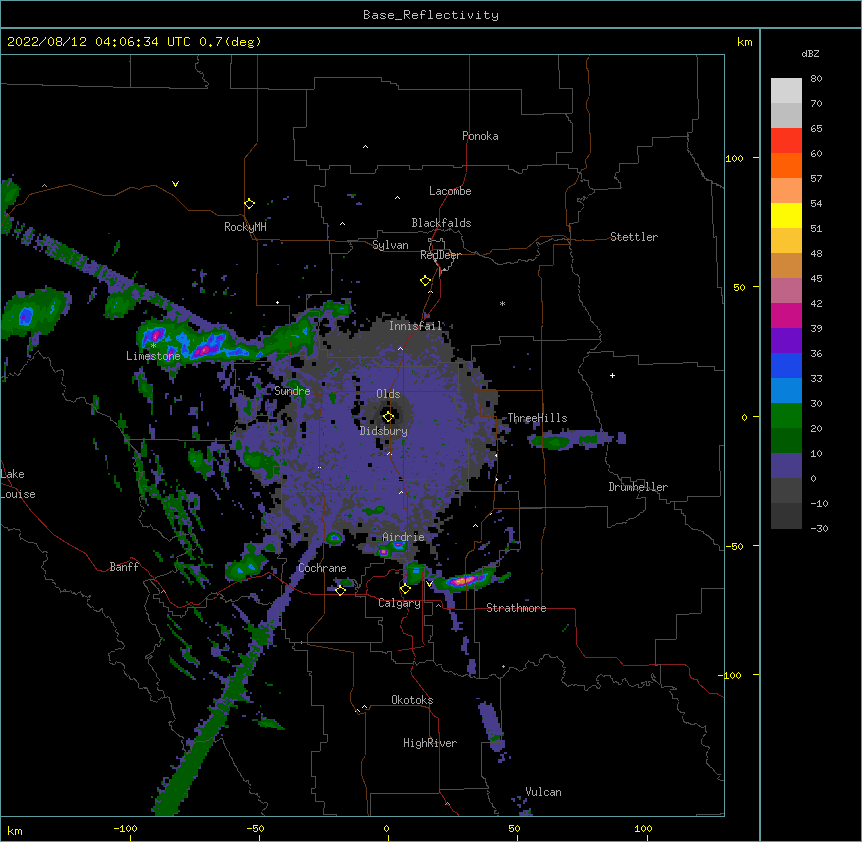Click the Base_Reflectivity title text
This screenshot has height=842, width=862.
tap(431, 15)
